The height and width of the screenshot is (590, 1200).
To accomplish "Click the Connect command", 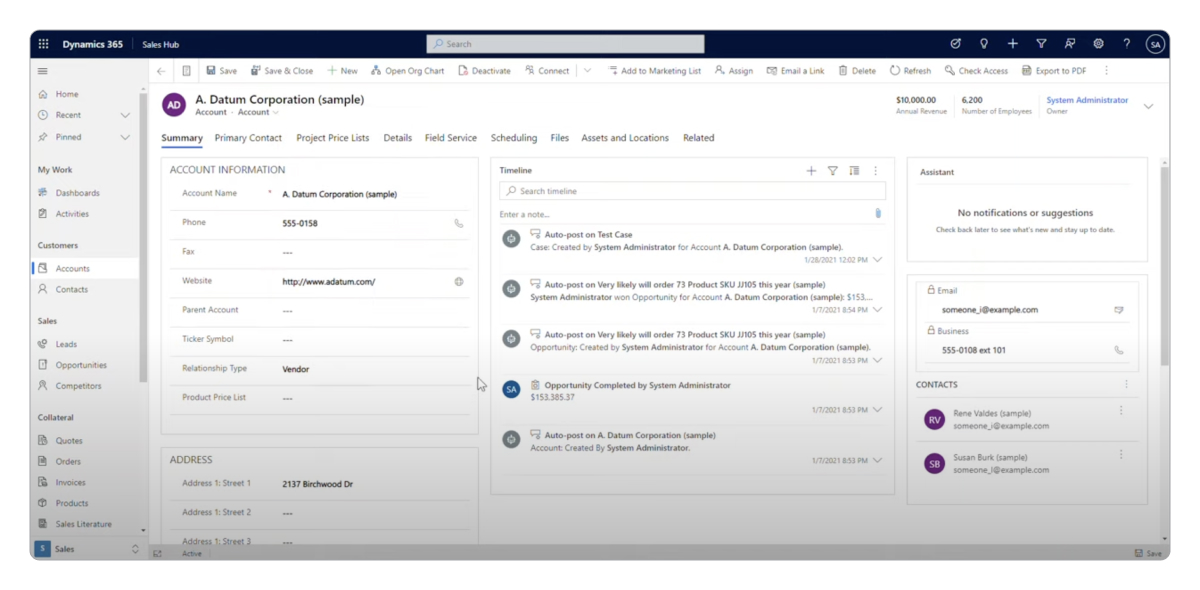I will pos(547,71).
